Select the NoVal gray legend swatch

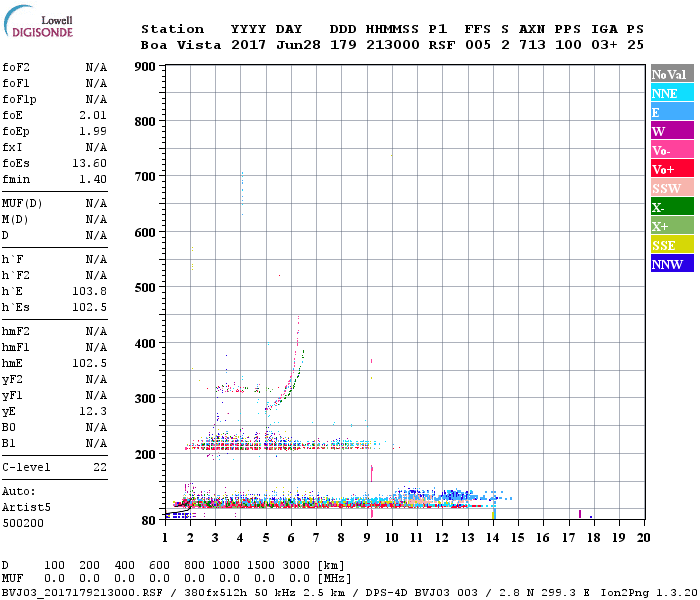672,74
